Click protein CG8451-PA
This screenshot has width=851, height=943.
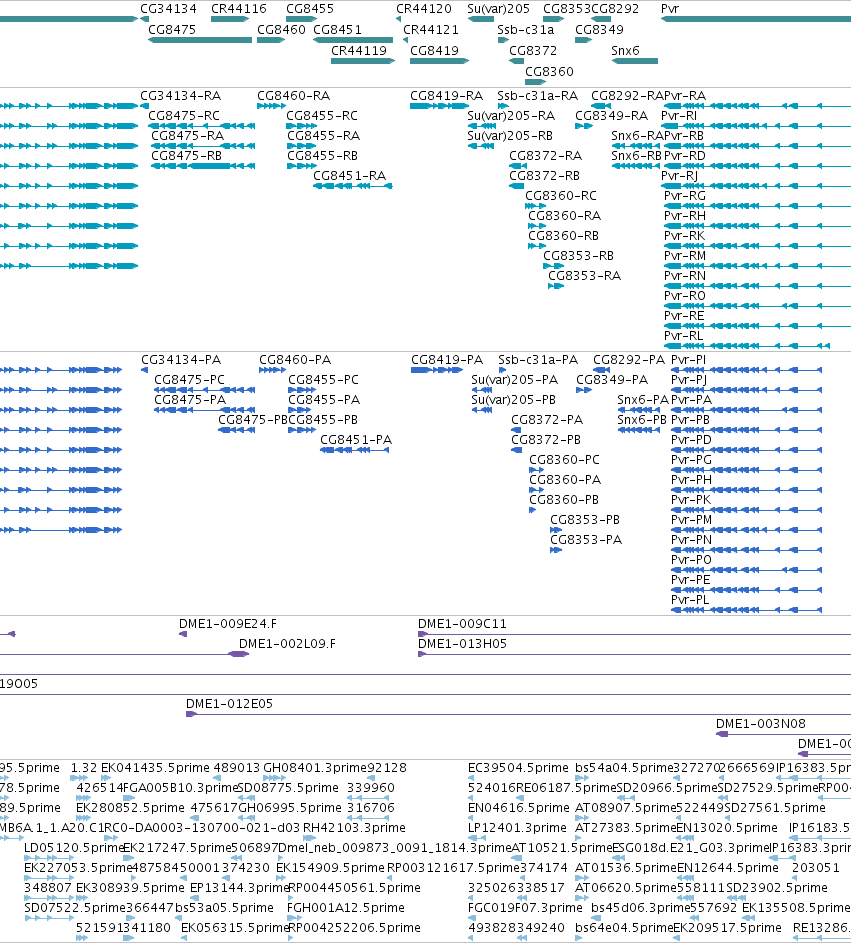point(356,440)
